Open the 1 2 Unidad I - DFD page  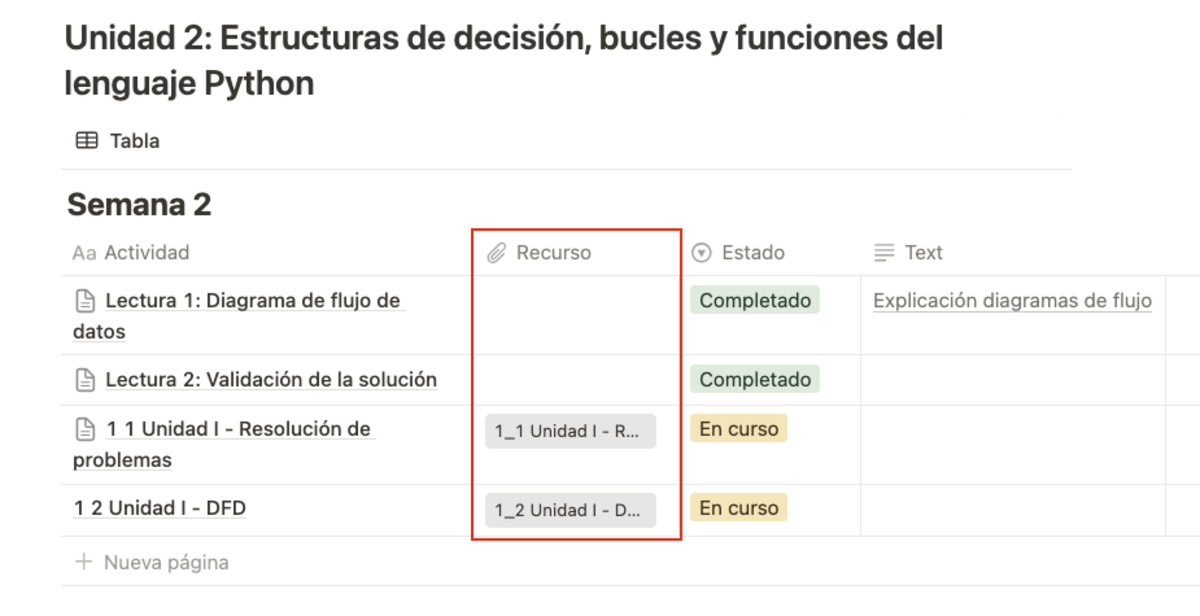[160, 509]
